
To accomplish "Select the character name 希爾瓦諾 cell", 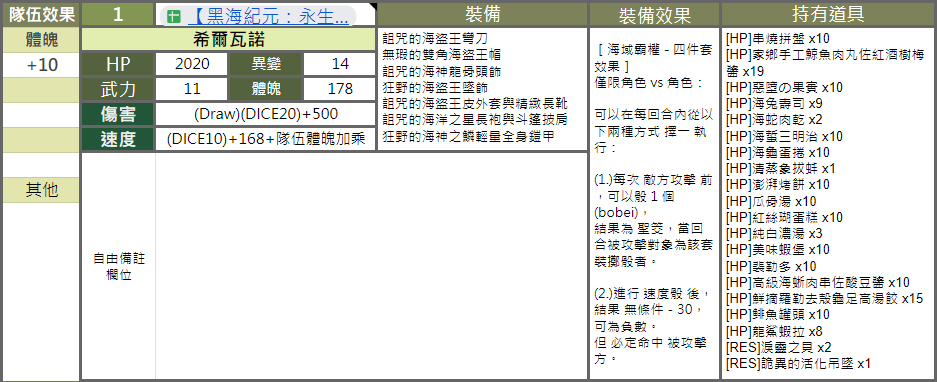I will click(x=229, y=39).
